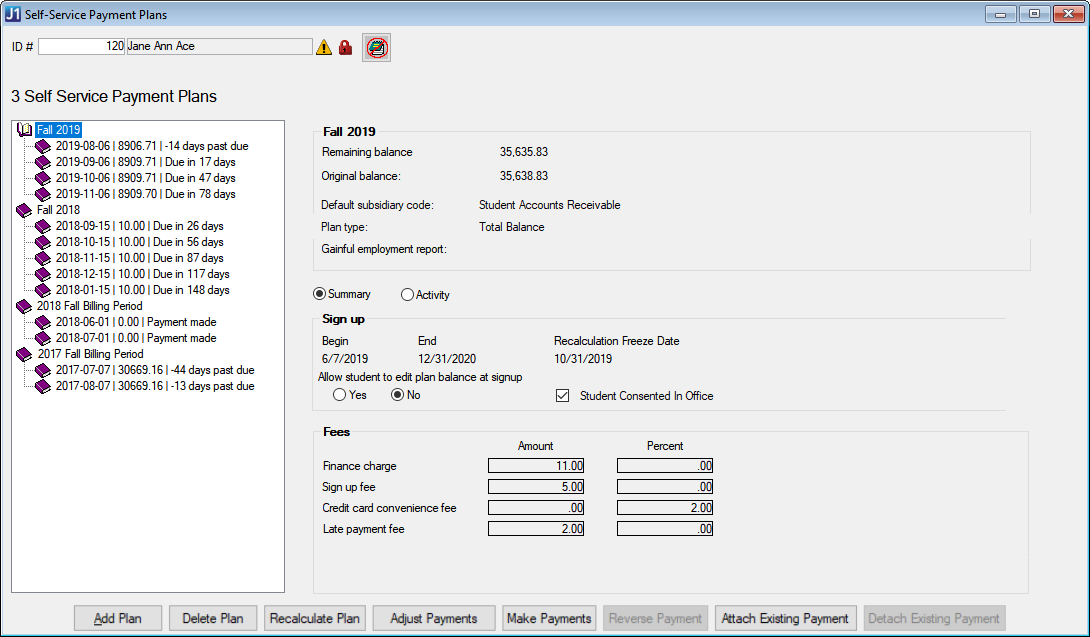This screenshot has width=1090, height=637.
Task: Select the 2018-06-01 Payment made entry
Action: (136, 322)
